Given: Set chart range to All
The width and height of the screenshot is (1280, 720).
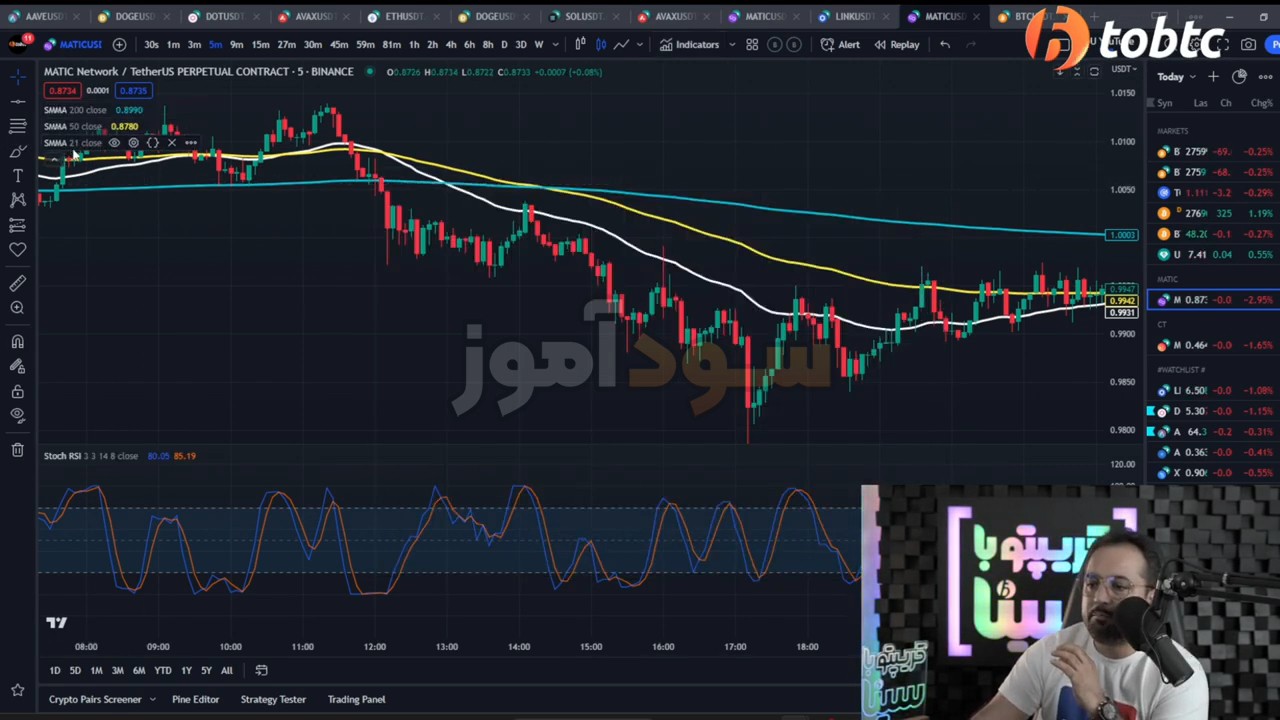Looking at the screenshot, I should click(226, 670).
